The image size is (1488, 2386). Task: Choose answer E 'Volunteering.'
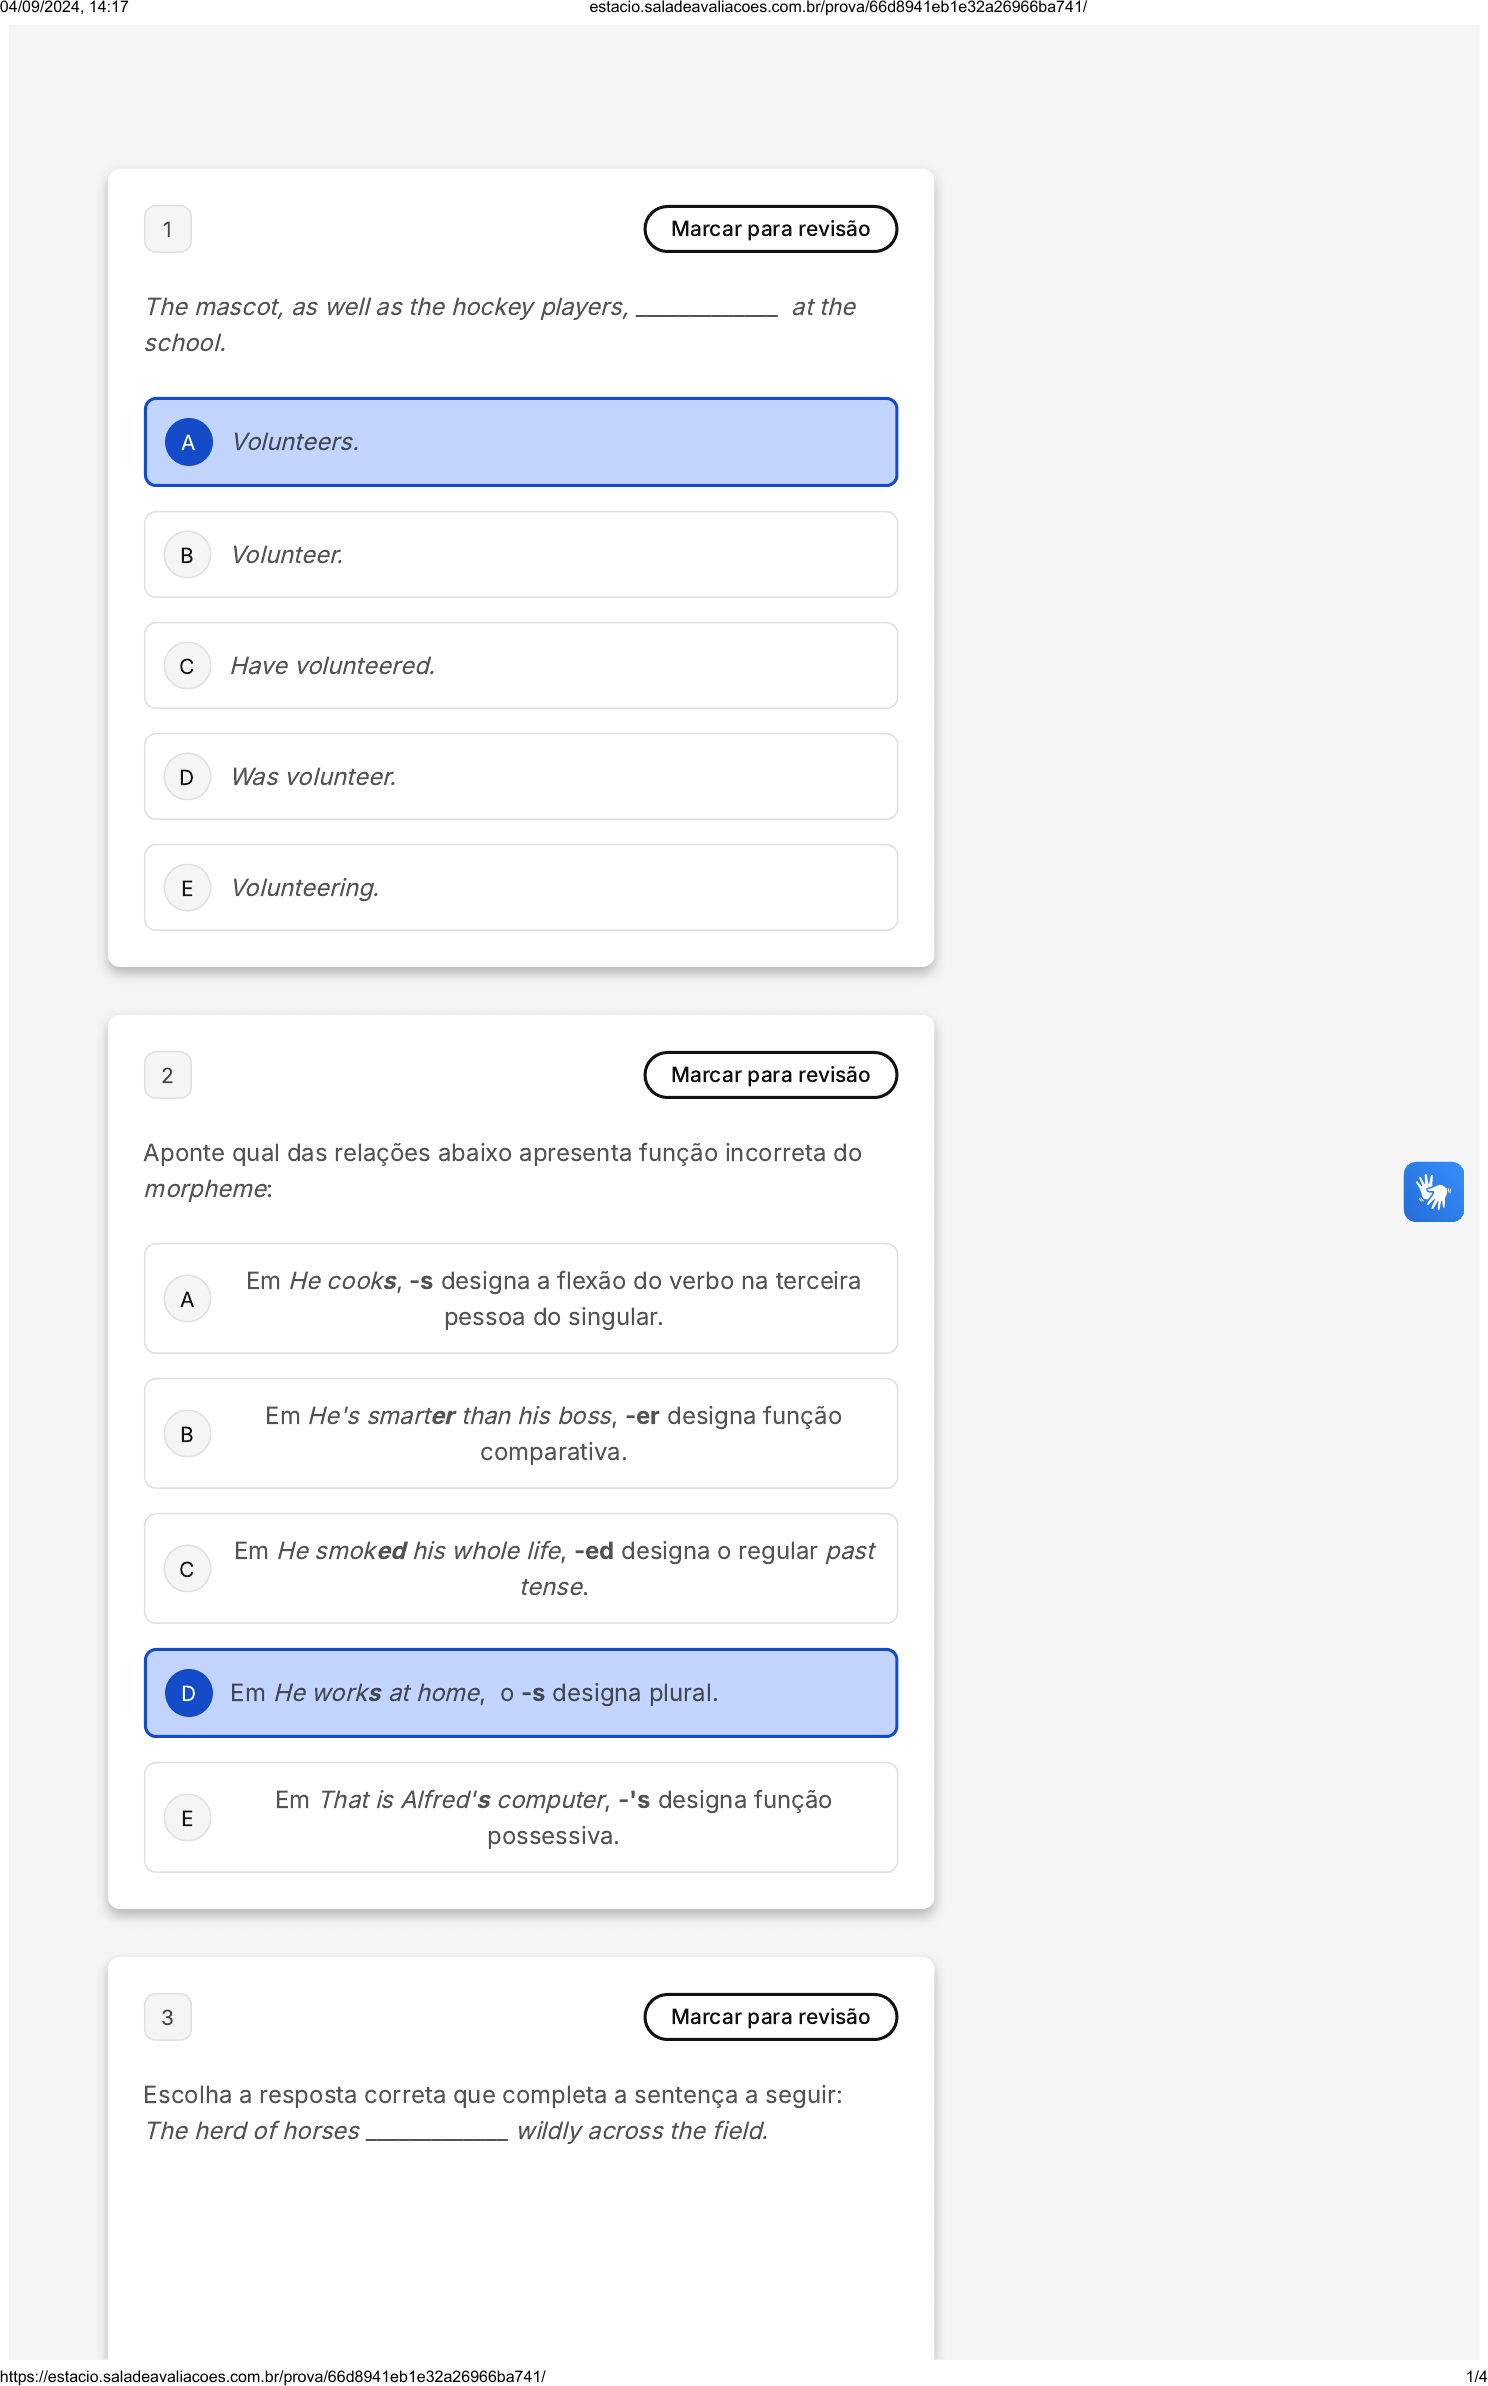coord(520,888)
